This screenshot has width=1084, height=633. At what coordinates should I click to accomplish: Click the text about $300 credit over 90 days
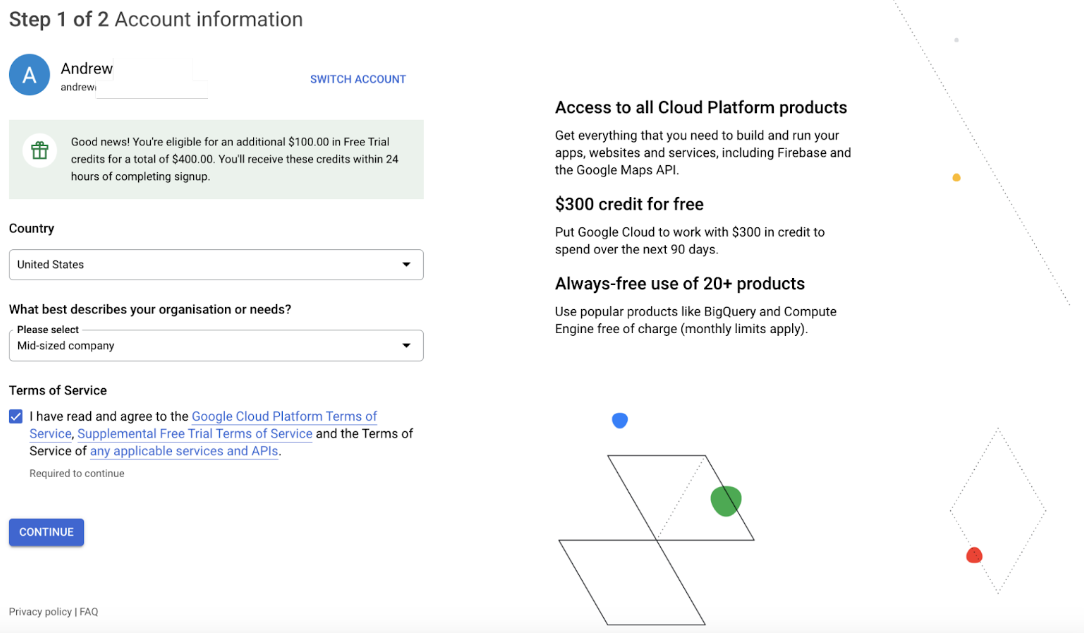pos(690,240)
